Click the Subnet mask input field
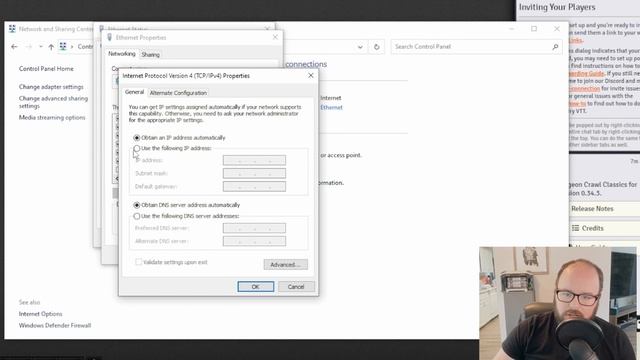 (254, 173)
